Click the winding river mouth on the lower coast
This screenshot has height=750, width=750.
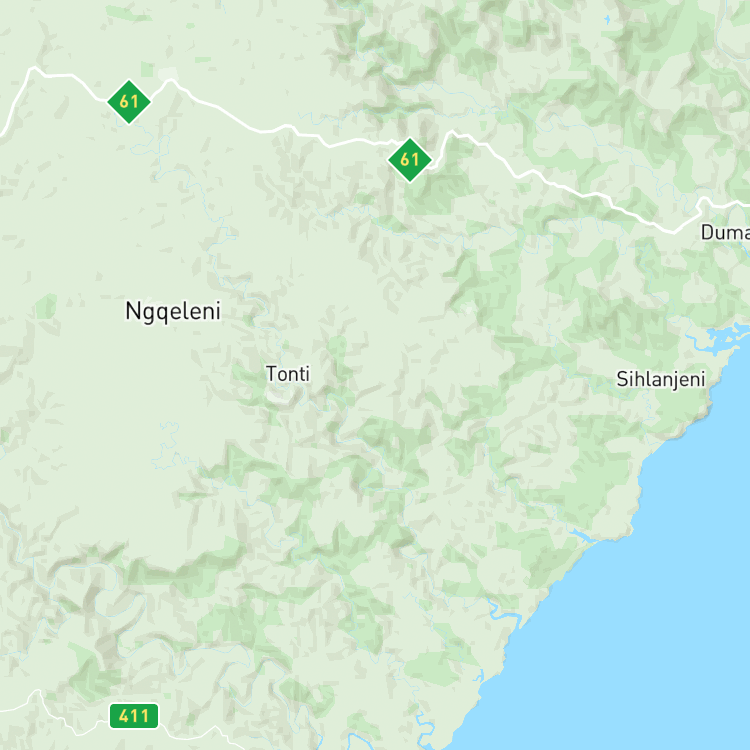[x=502, y=611]
